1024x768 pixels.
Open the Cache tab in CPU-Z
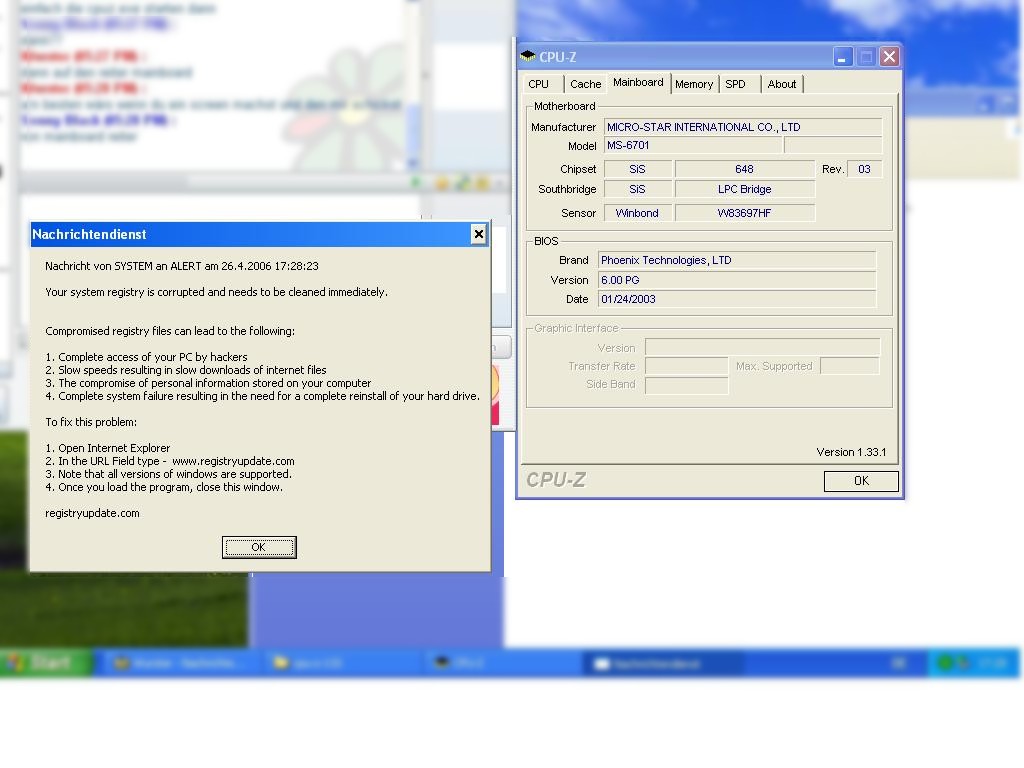tap(584, 84)
